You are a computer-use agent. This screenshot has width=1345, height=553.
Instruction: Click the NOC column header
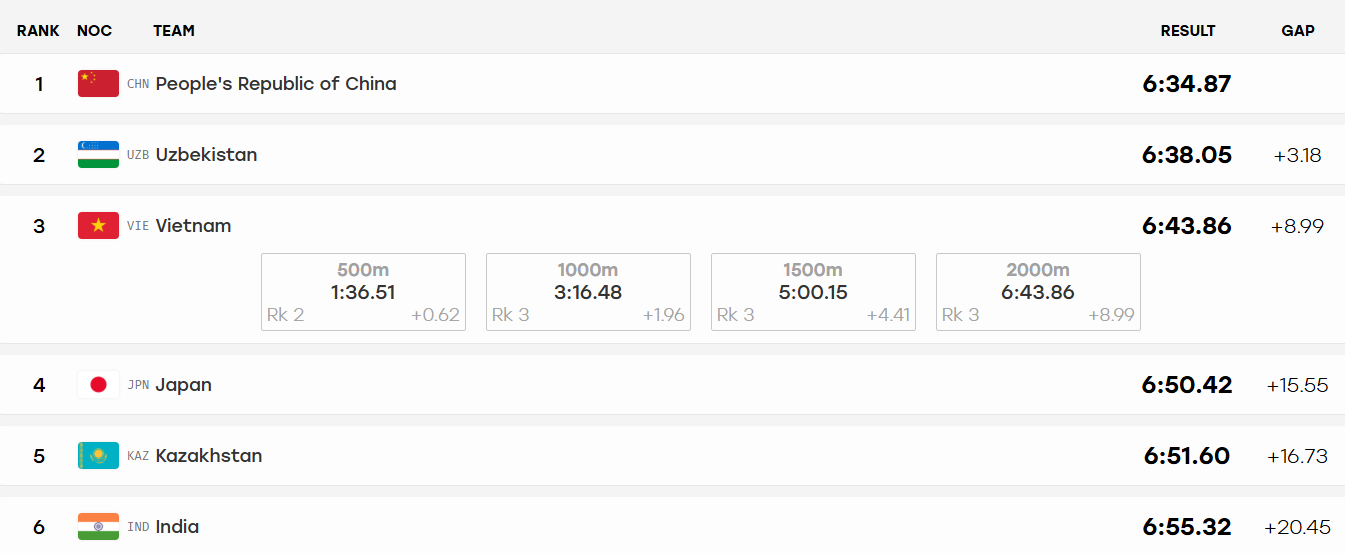pos(94,31)
